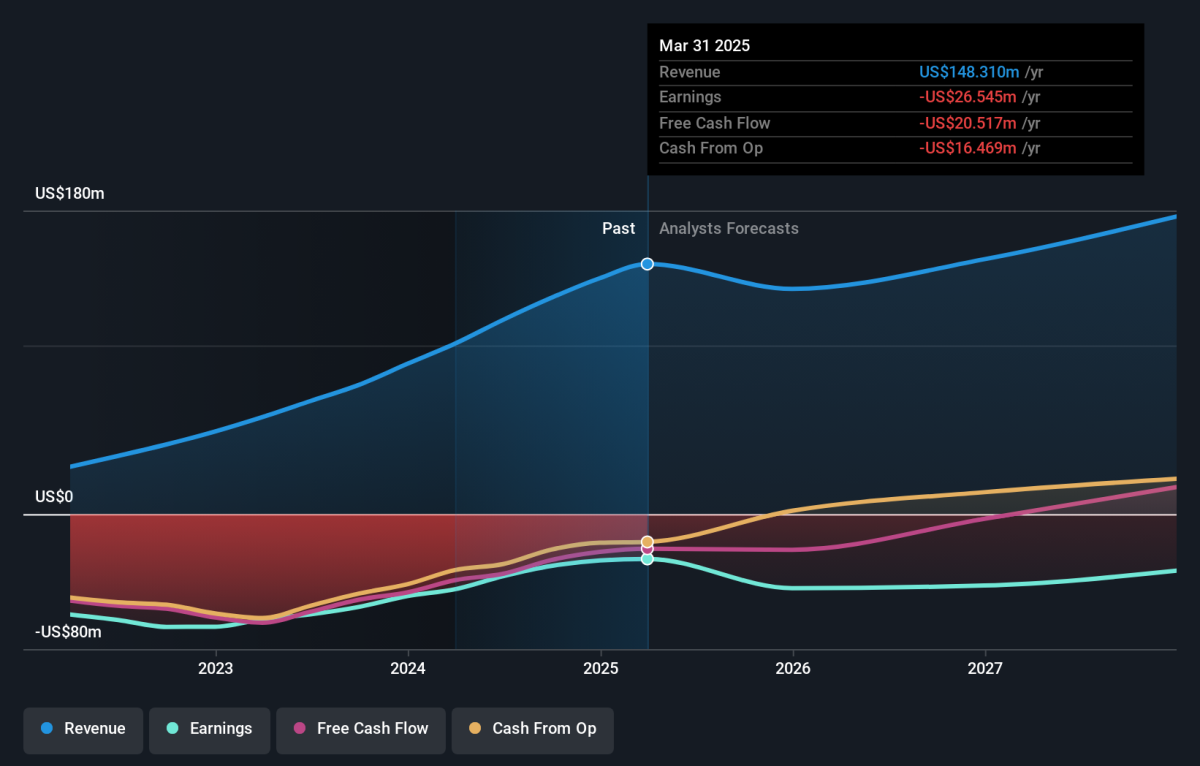Click the 2024 x-axis label

tap(408, 668)
